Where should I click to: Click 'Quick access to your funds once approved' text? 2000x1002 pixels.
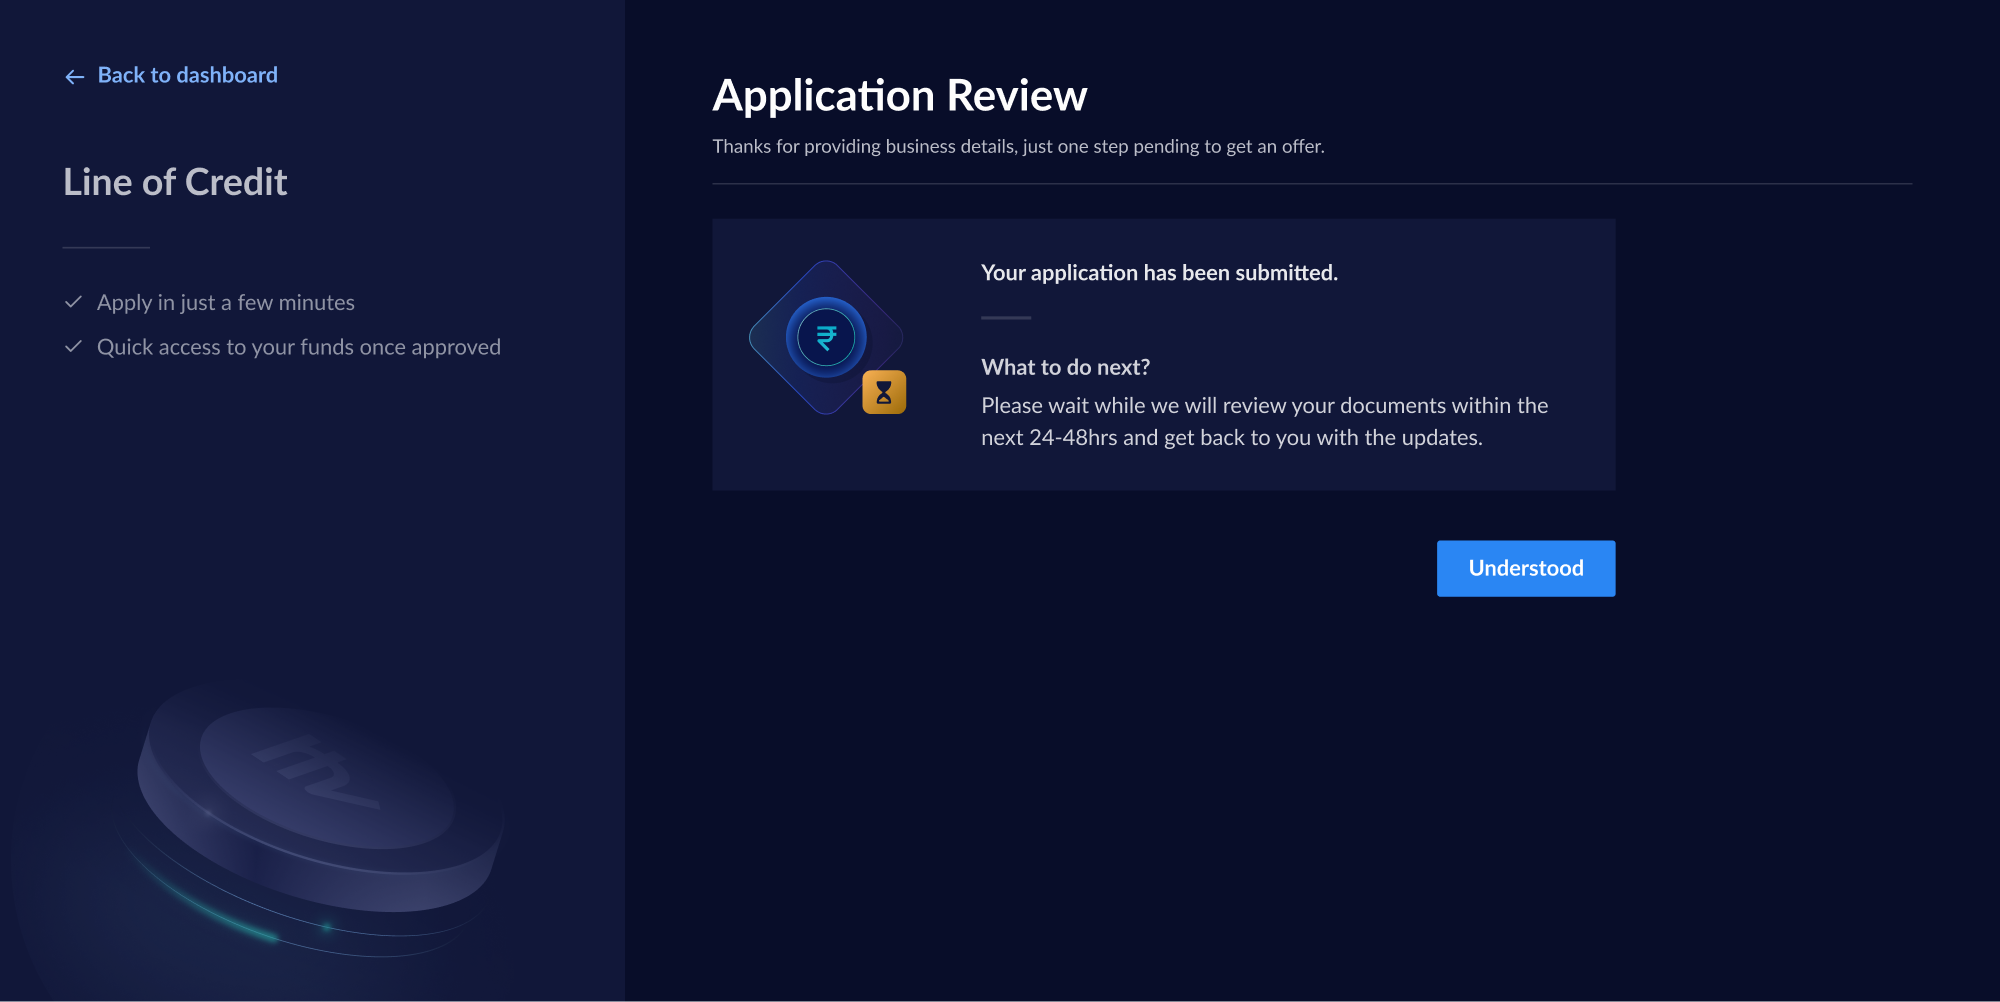tap(298, 347)
